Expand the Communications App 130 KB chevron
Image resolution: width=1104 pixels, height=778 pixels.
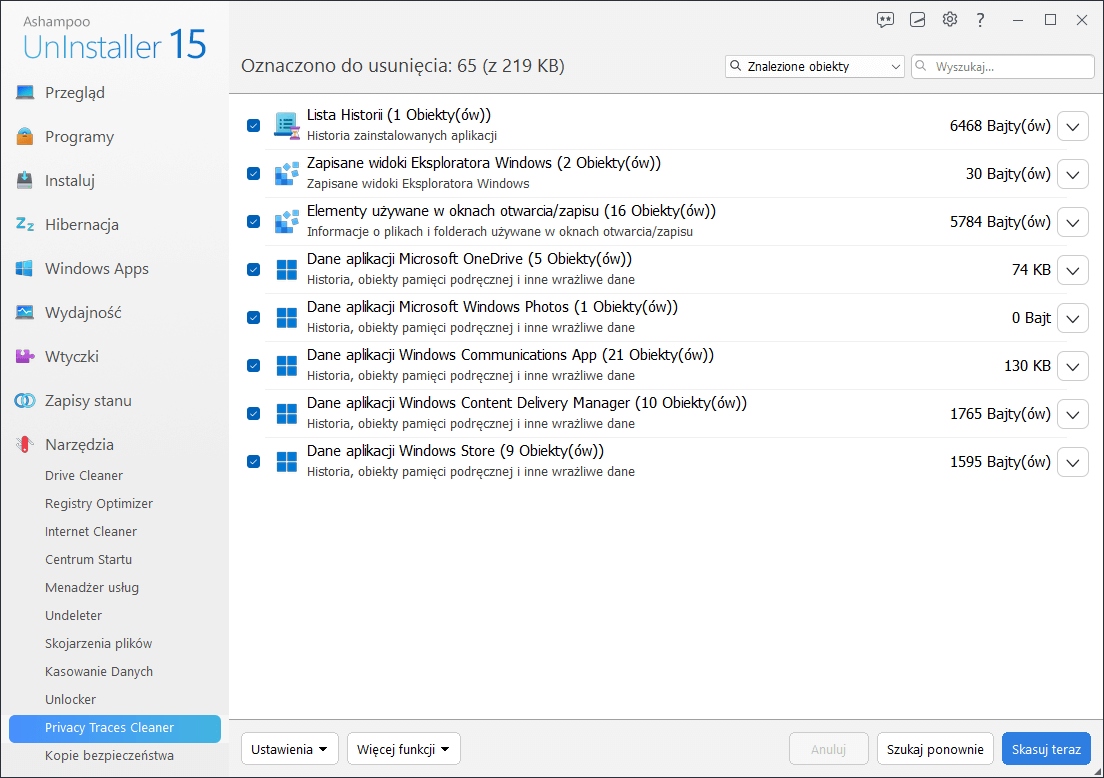point(1072,365)
